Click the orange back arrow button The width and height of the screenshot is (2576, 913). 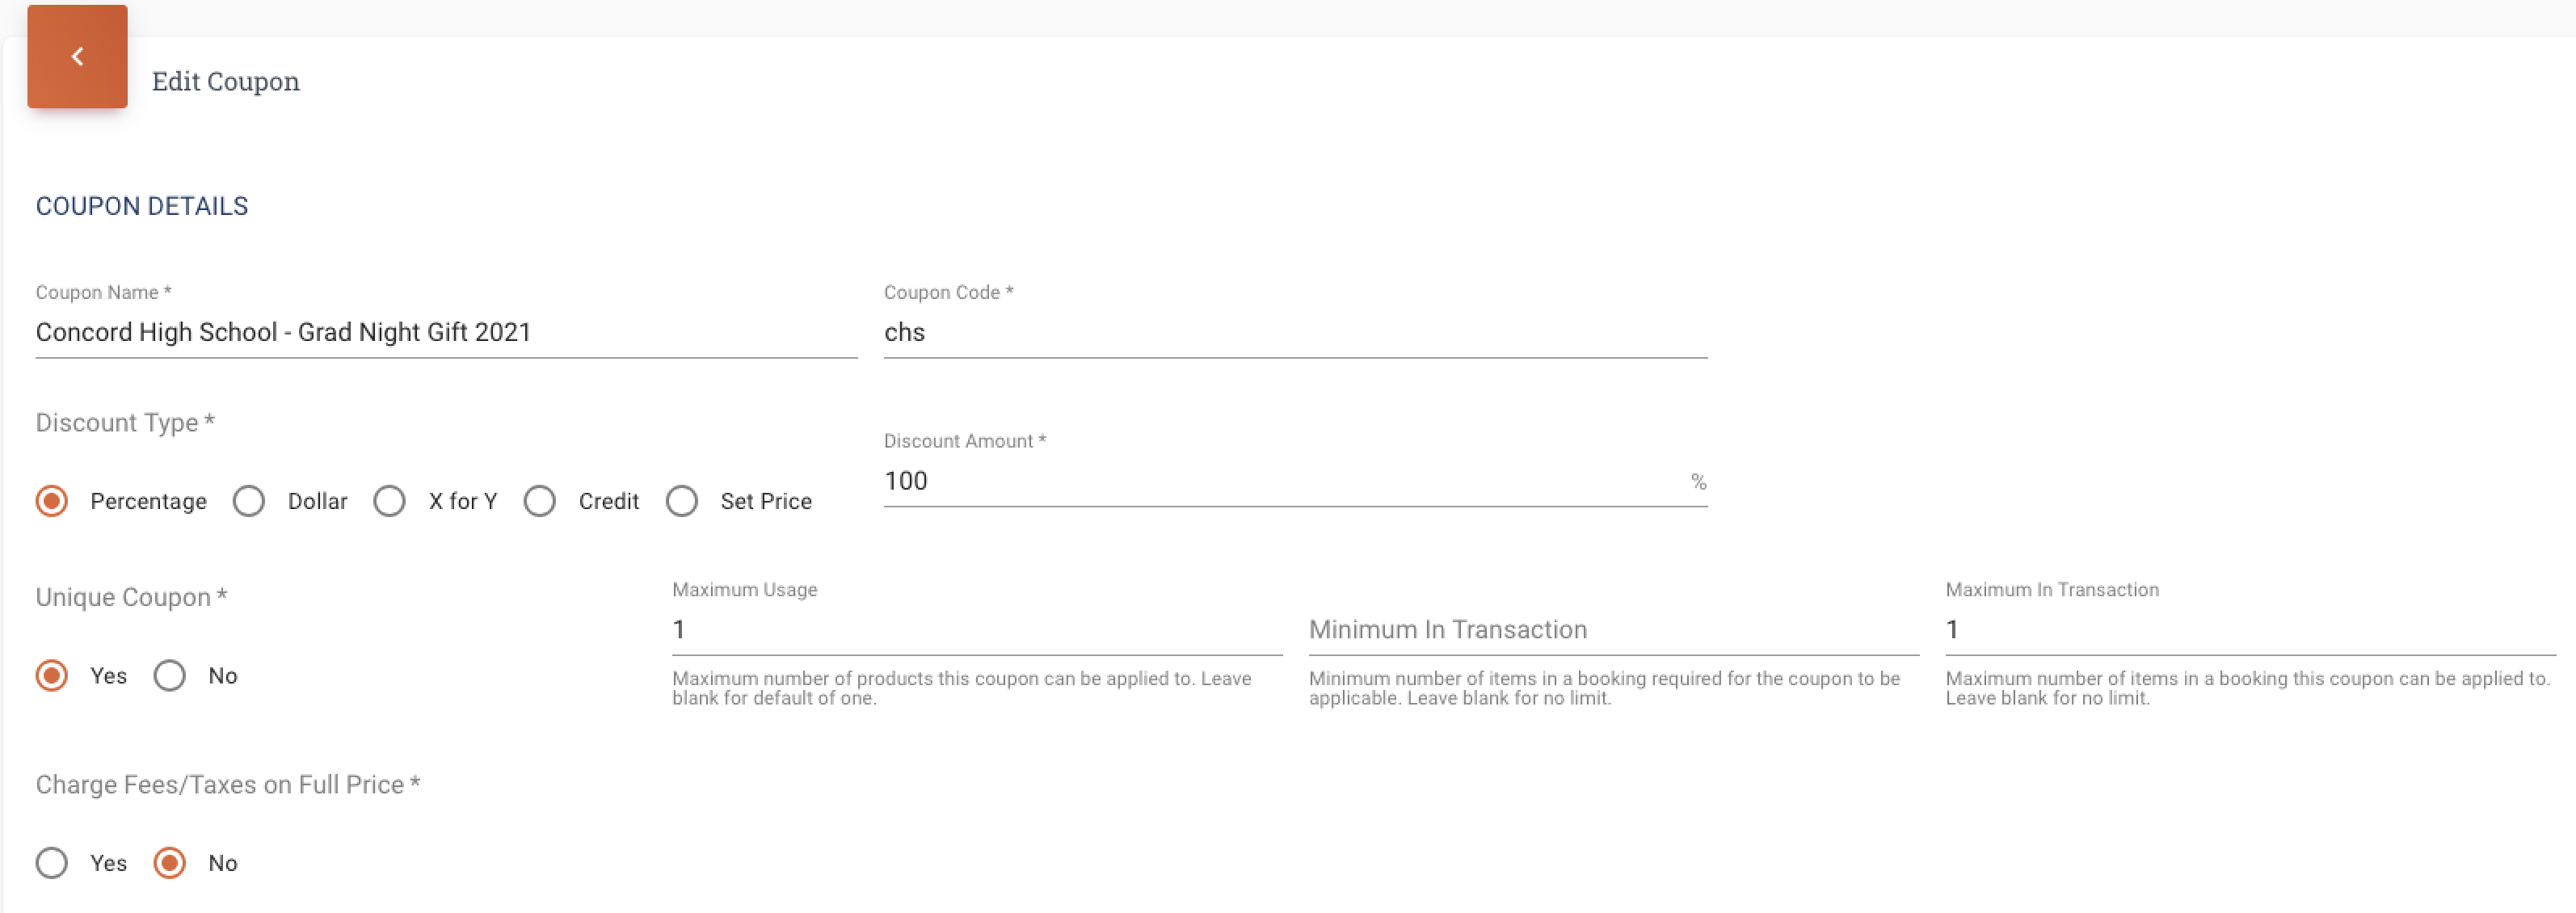(77, 56)
